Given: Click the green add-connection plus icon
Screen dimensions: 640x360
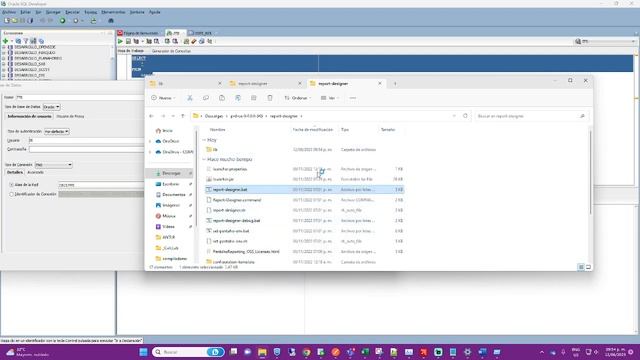Looking at the screenshot, I should pos(5,41).
